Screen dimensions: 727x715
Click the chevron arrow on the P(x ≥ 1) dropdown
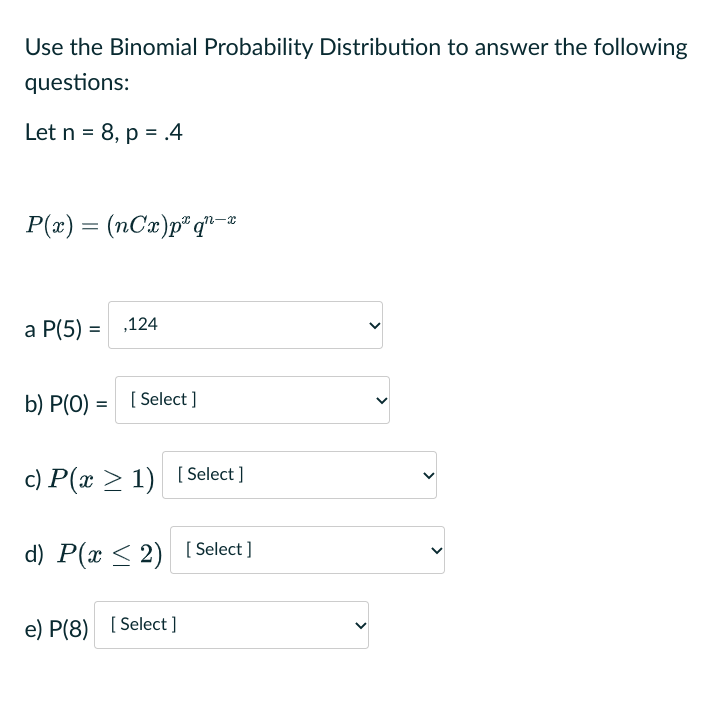point(429,475)
